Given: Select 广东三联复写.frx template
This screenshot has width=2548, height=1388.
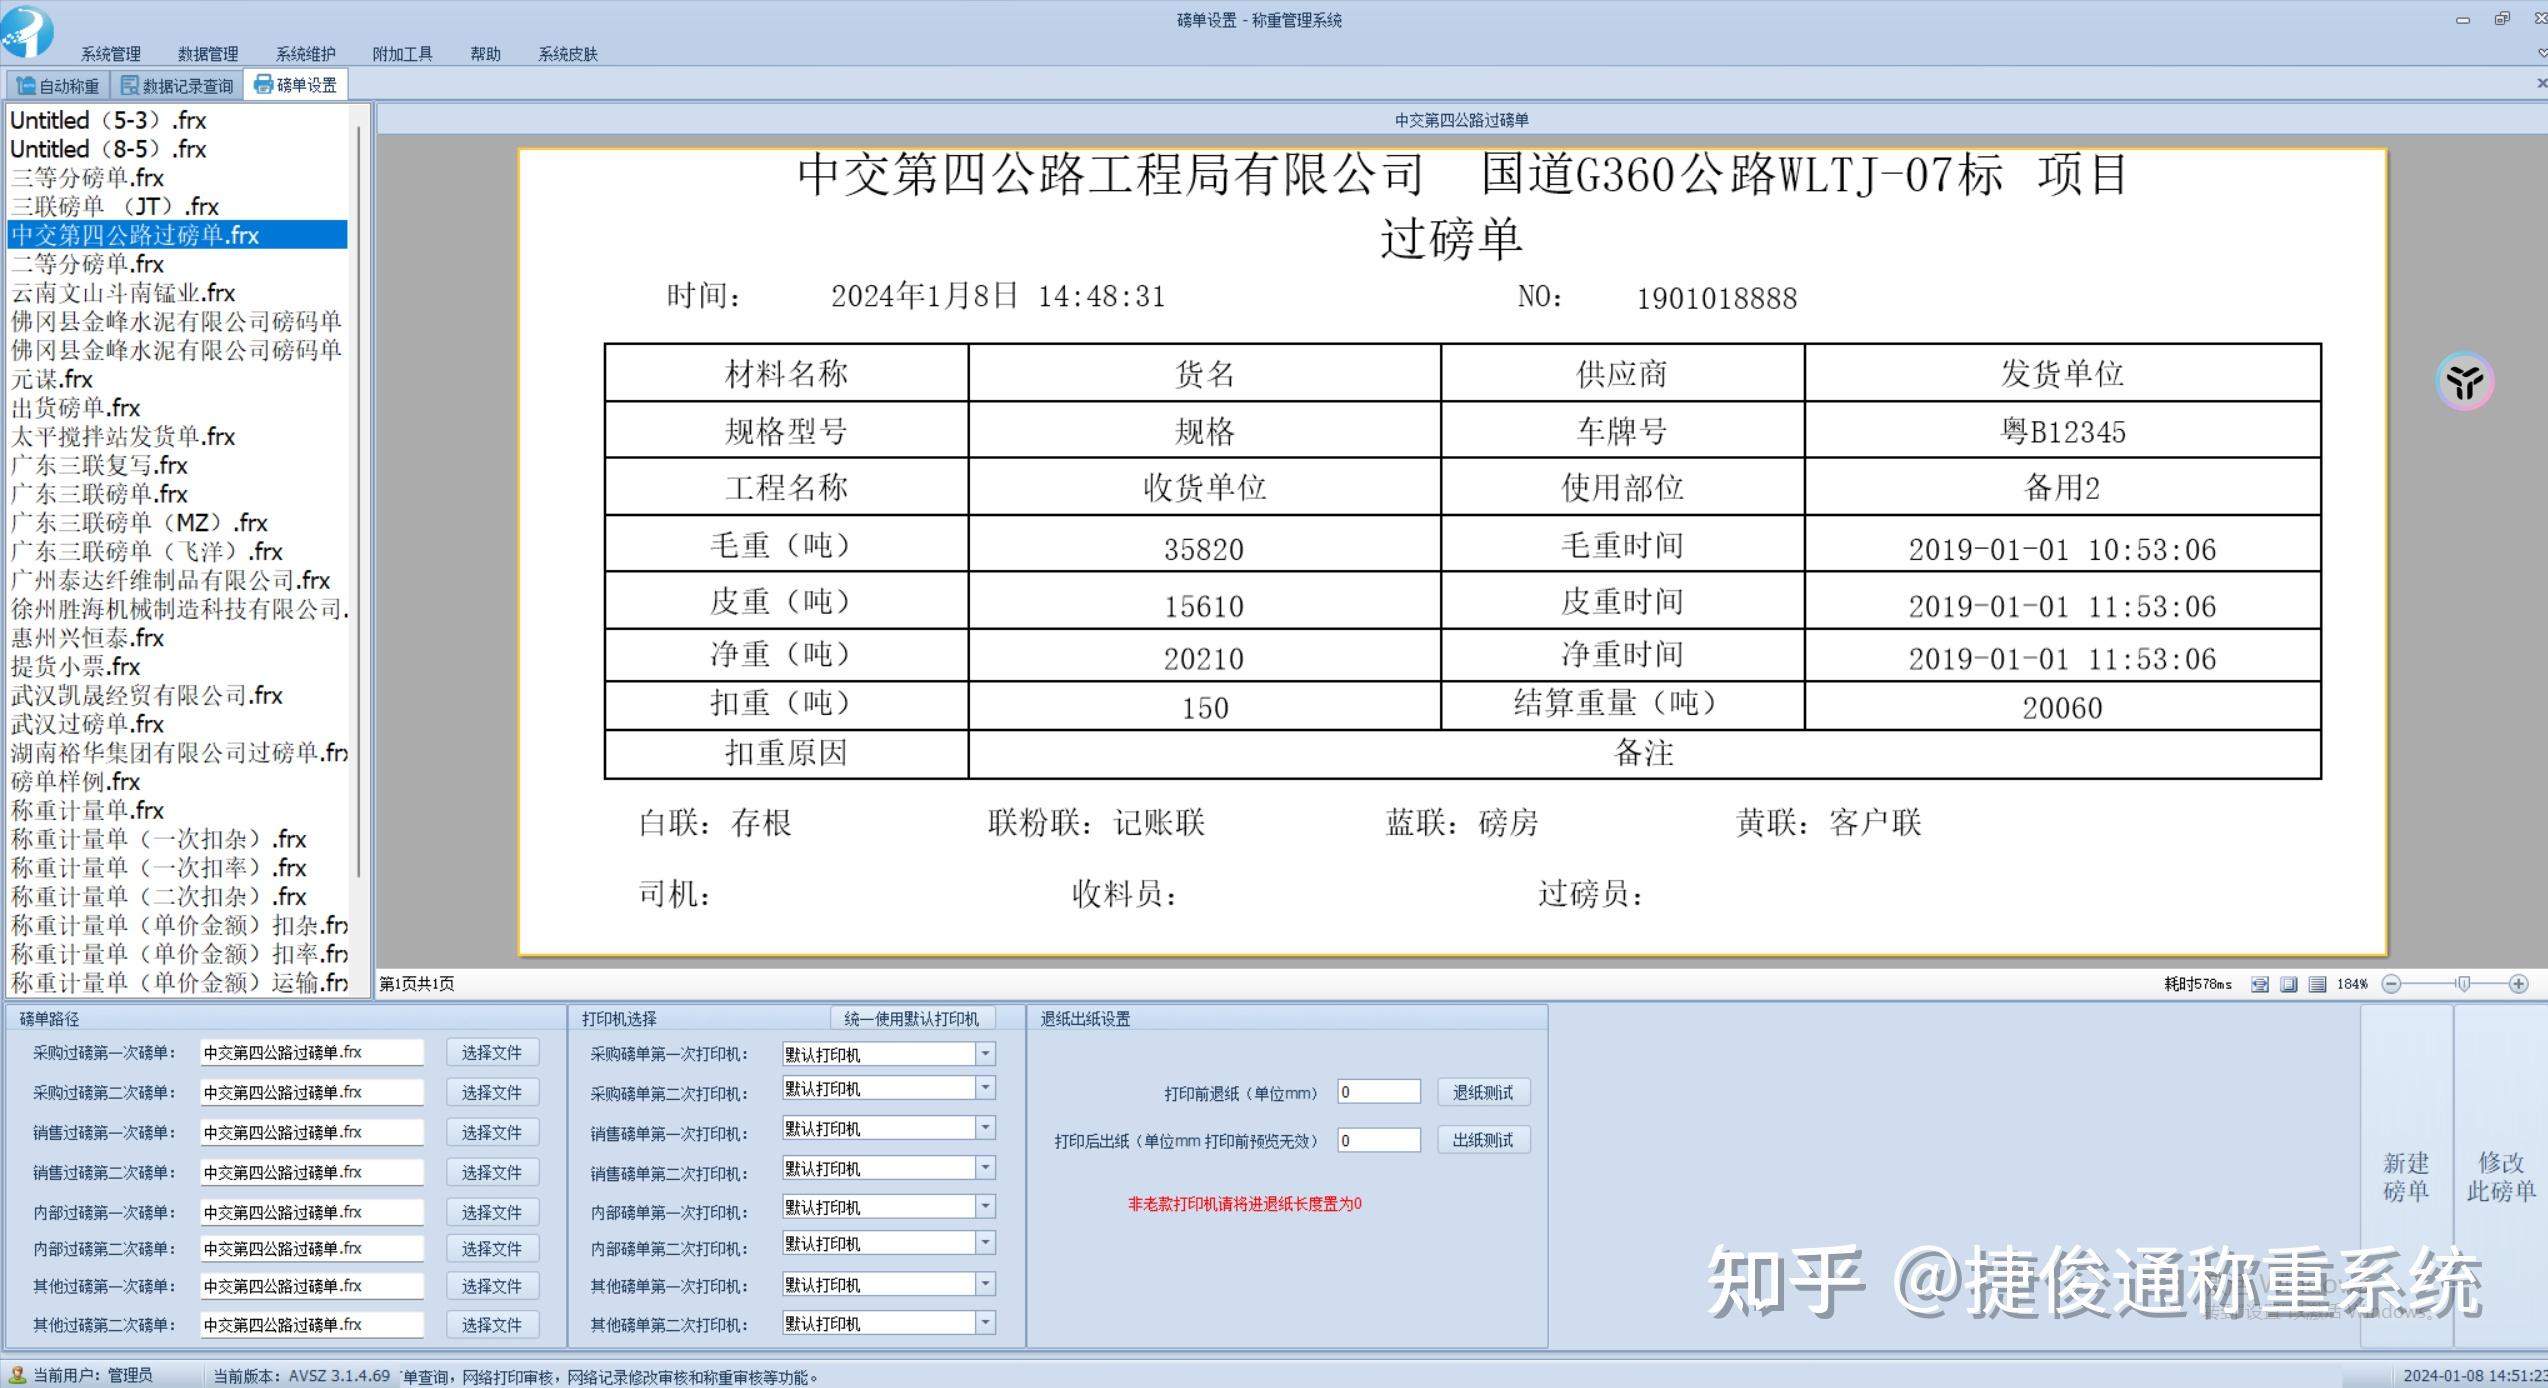Looking at the screenshot, I should click(x=178, y=466).
